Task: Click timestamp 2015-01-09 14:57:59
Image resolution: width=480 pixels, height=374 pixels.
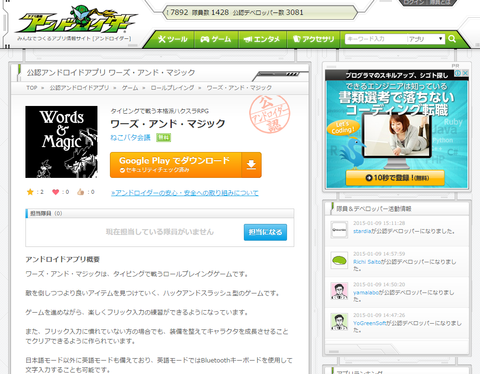Action: [379, 254]
